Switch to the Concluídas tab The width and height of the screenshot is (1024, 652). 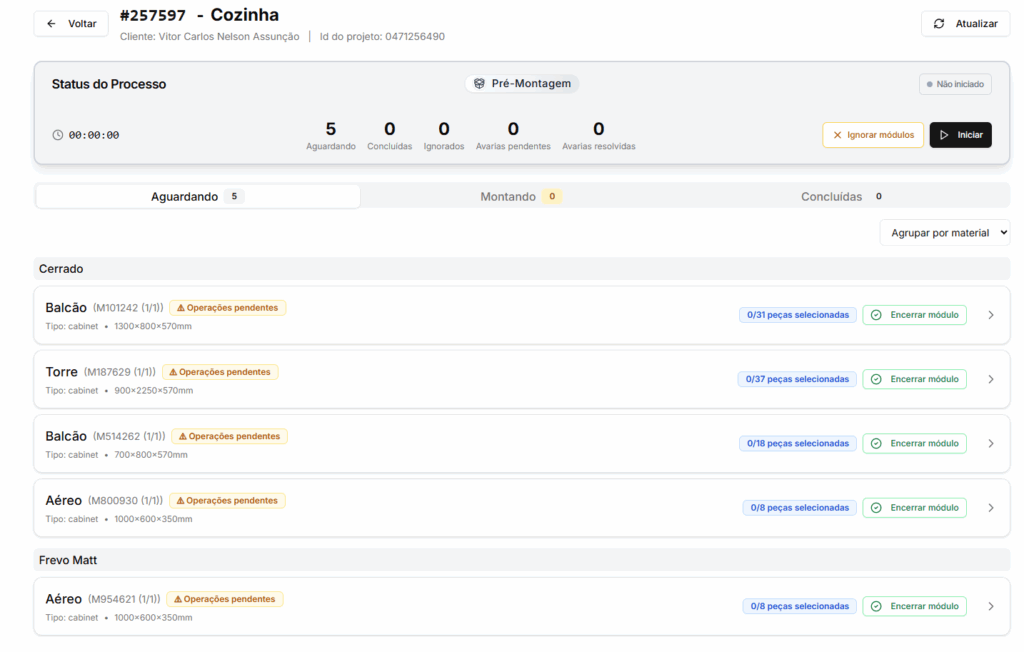tap(841, 197)
